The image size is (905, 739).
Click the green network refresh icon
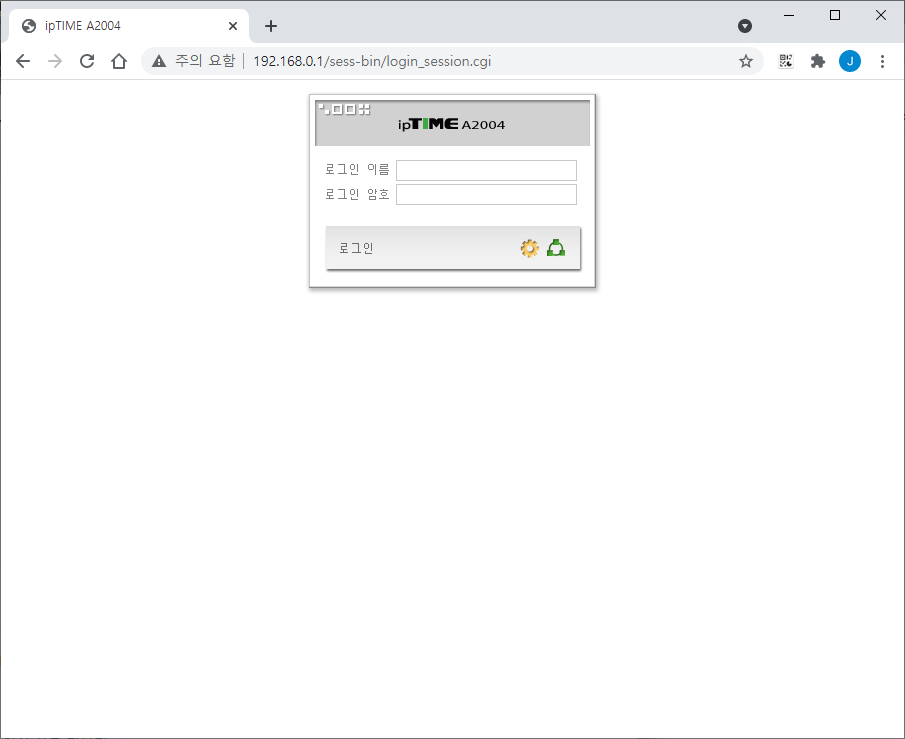click(x=556, y=248)
